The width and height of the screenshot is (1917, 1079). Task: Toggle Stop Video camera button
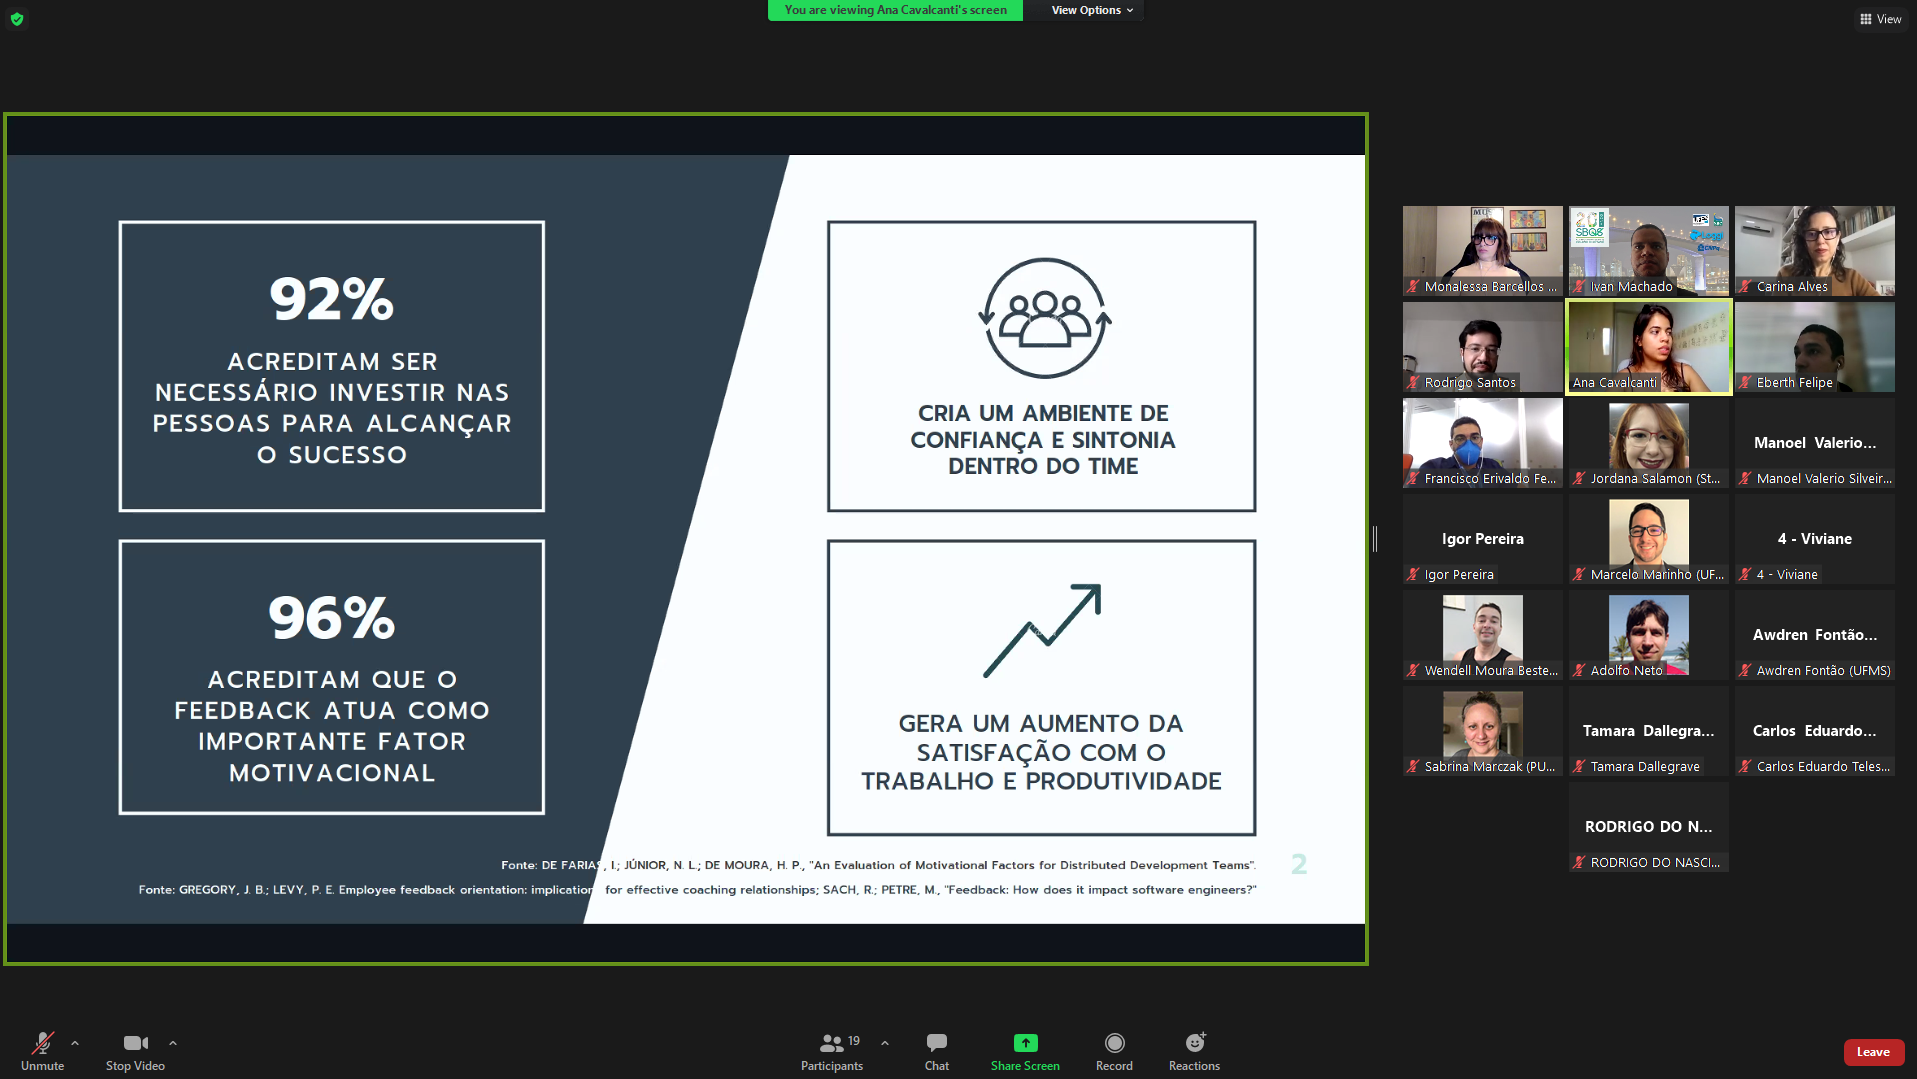click(135, 1051)
